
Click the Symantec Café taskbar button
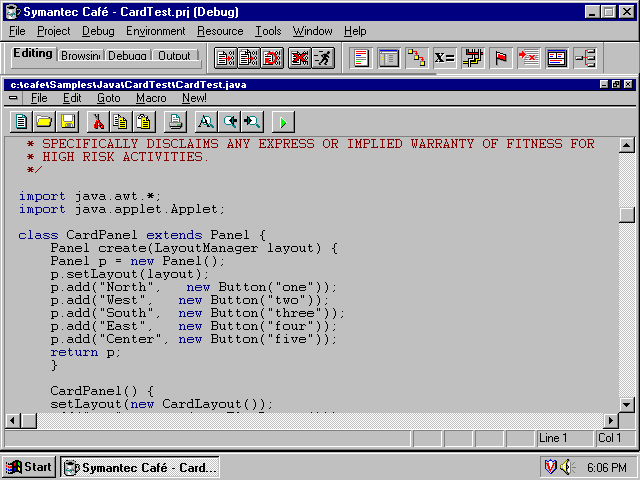tap(140, 467)
